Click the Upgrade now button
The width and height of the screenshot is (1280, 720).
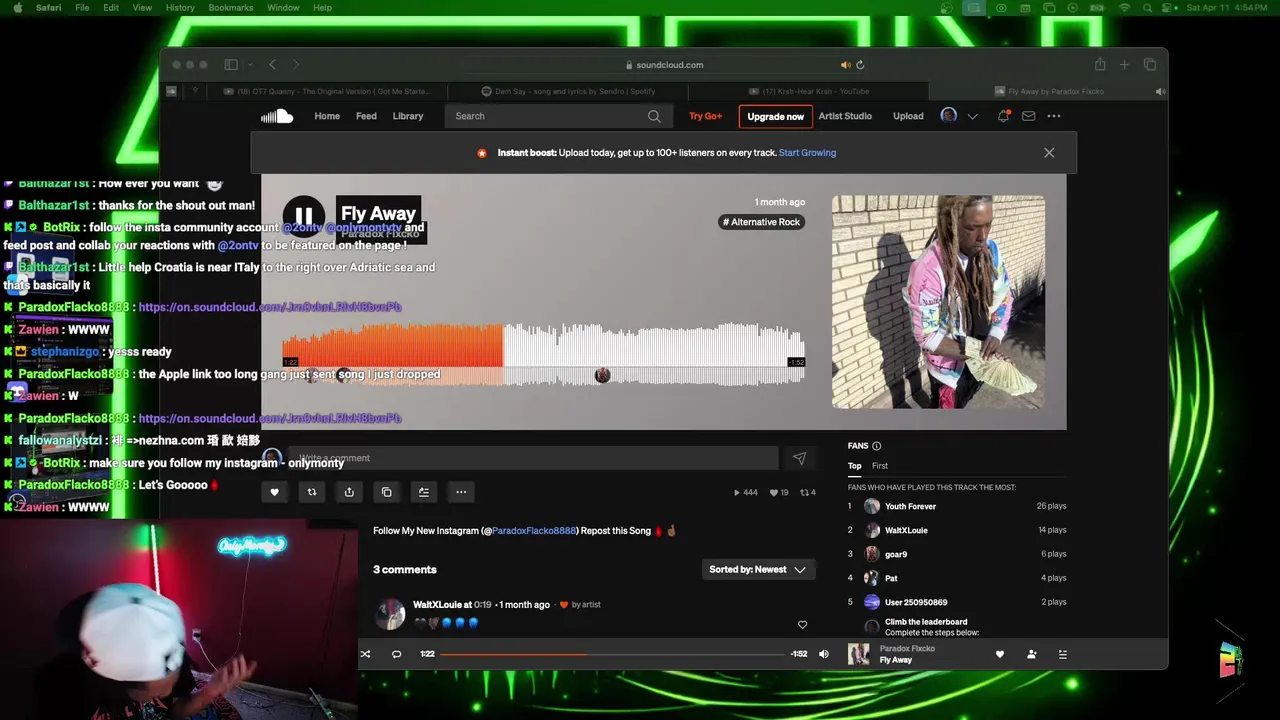775,116
